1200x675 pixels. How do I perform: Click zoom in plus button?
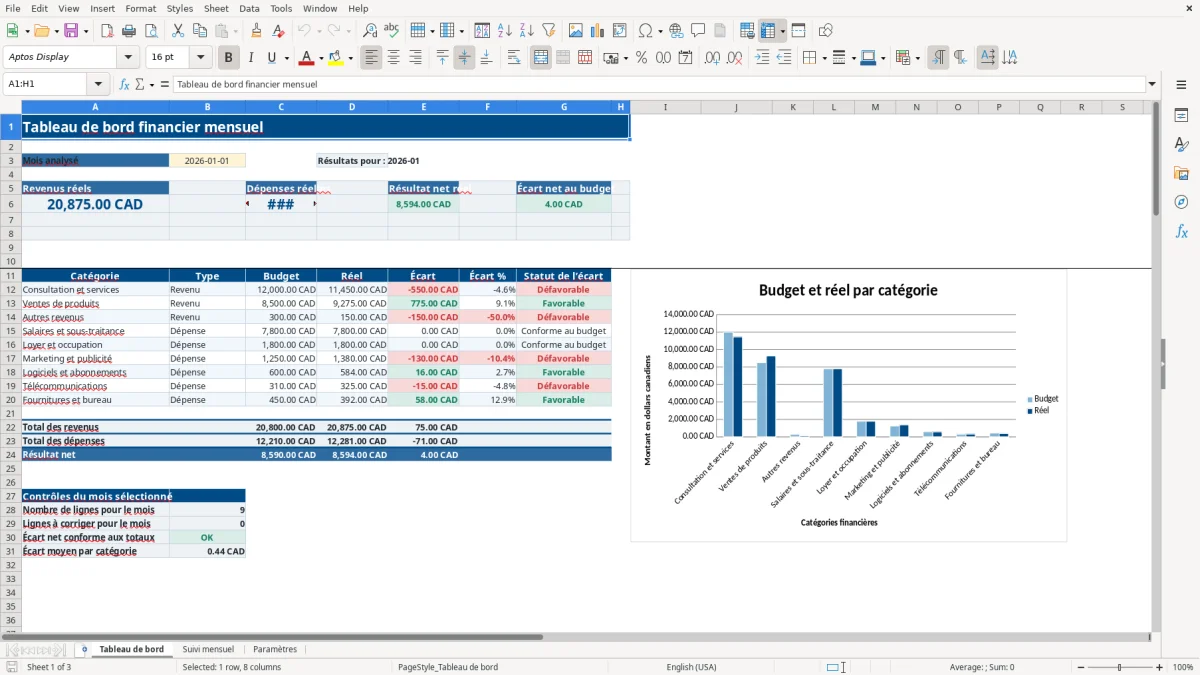click(x=1162, y=667)
